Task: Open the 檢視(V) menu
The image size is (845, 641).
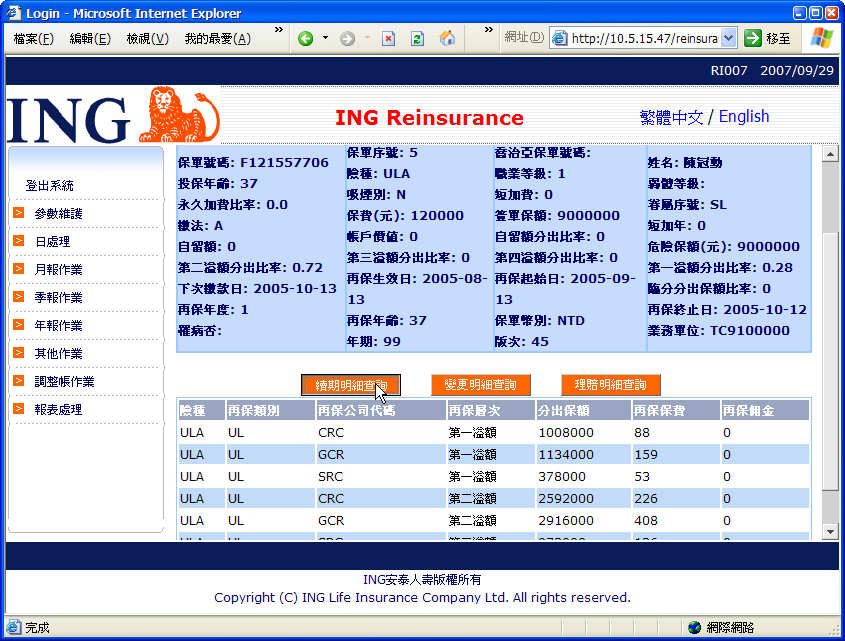Action: coord(148,39)
